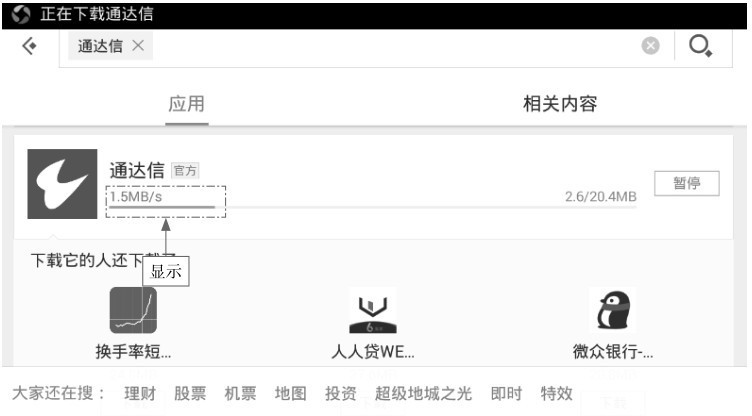Open the 微众银行 penguin app icon

pos(612,310)
